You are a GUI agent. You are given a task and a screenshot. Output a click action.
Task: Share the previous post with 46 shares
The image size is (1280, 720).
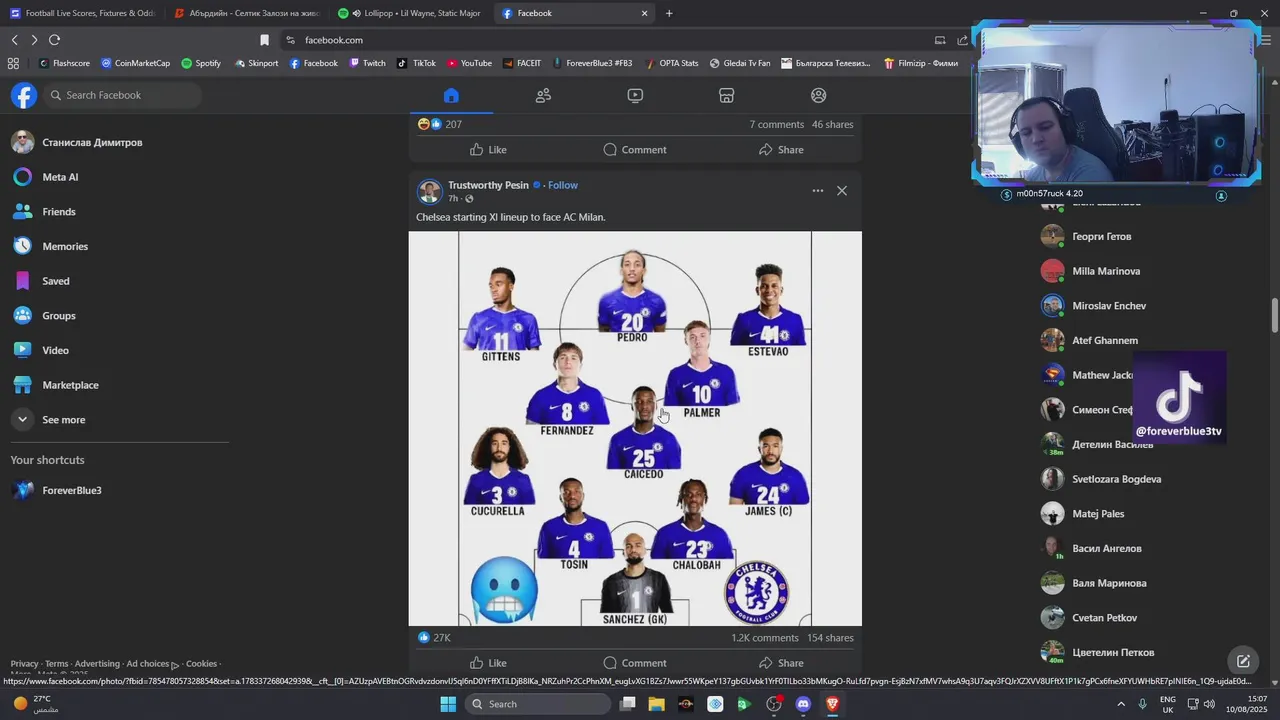coord(781,150)
